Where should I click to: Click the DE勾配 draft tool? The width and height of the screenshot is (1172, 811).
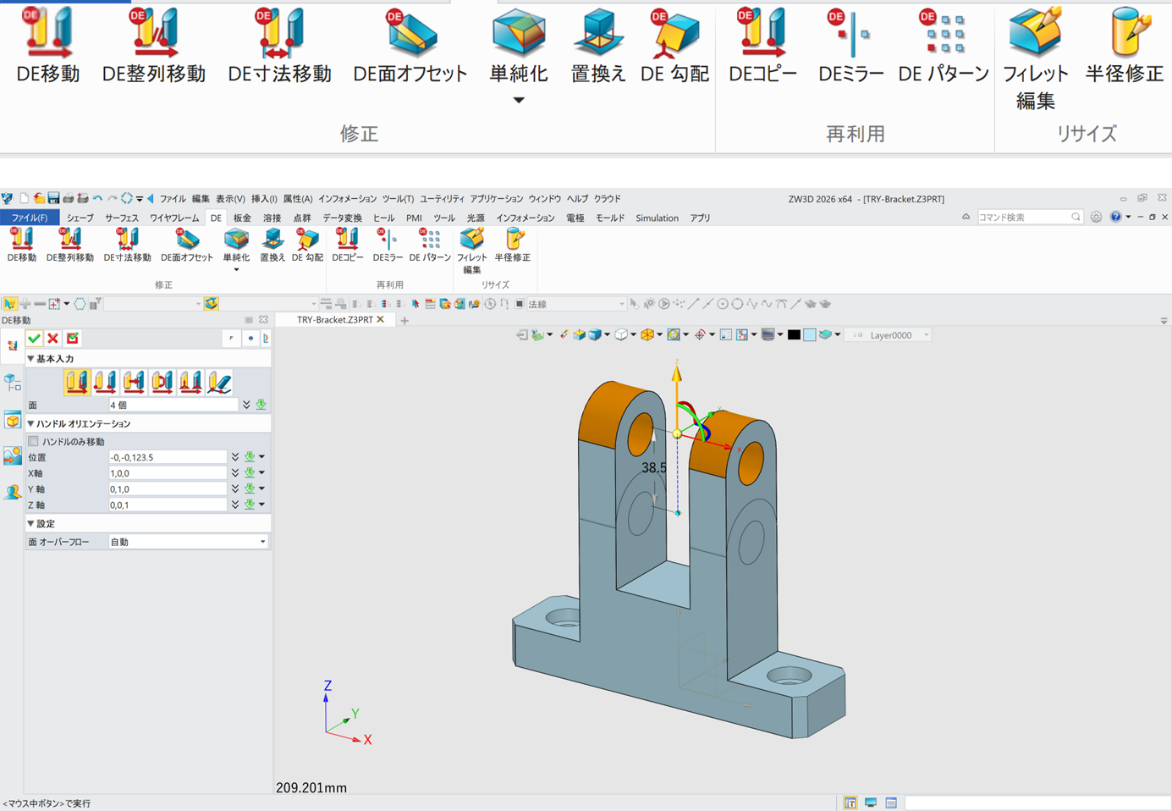305,243
